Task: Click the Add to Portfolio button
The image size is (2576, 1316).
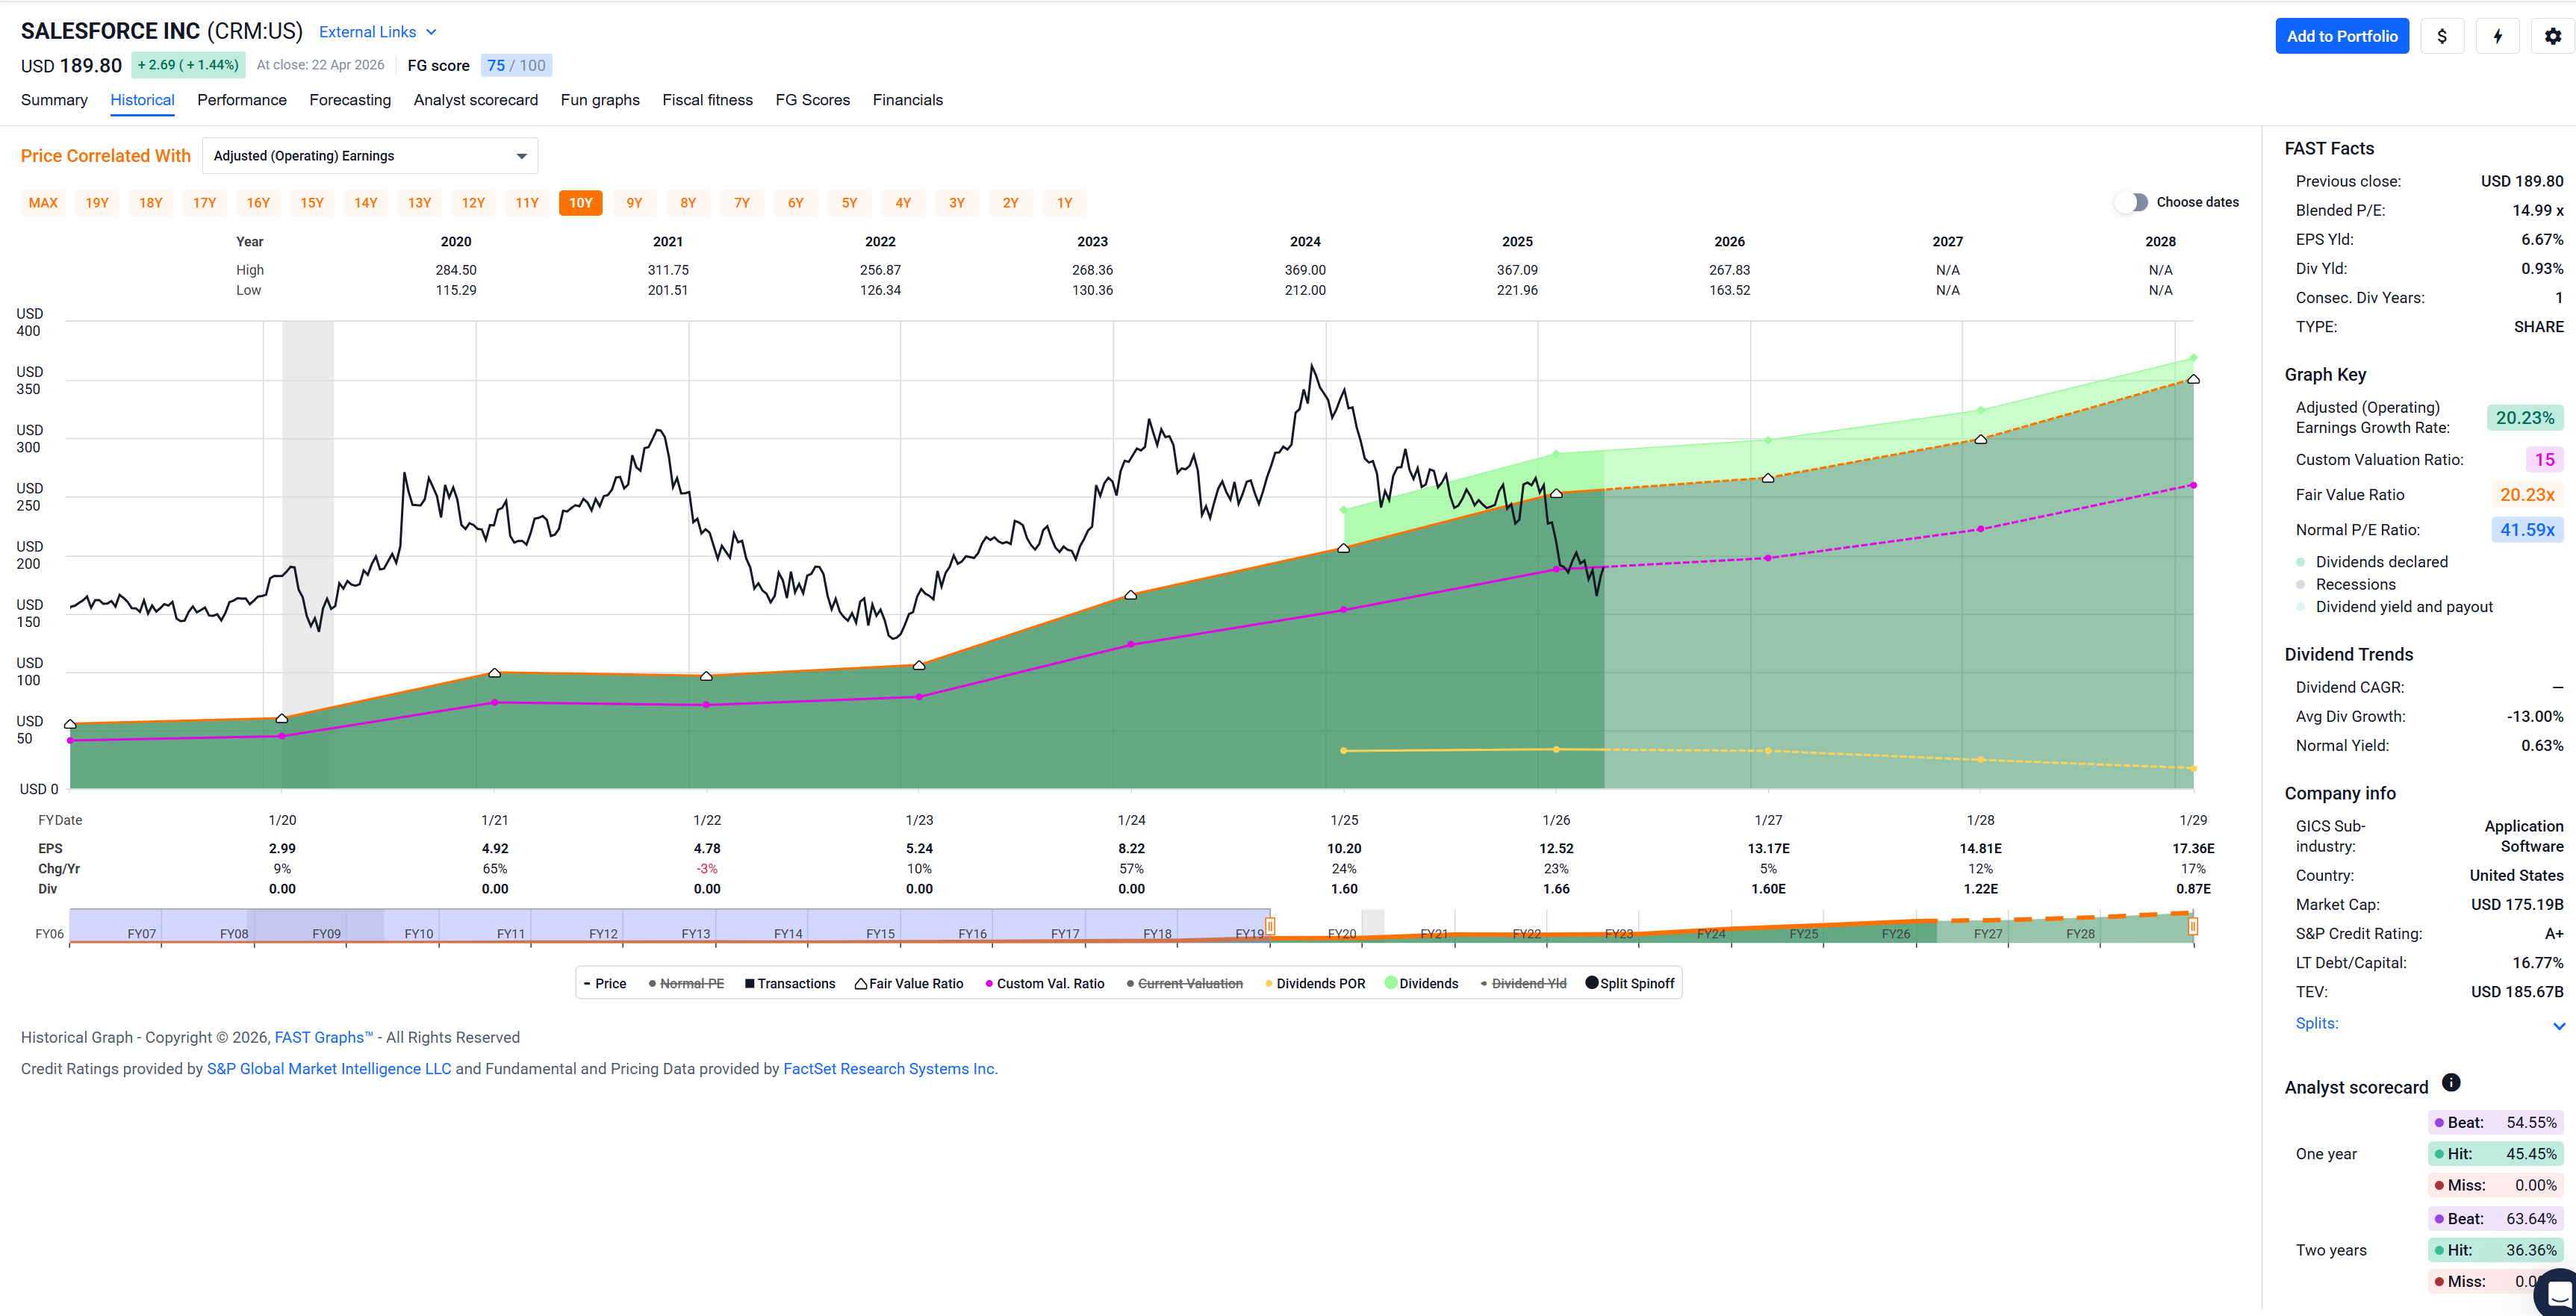Action: tap(2342, 36)
